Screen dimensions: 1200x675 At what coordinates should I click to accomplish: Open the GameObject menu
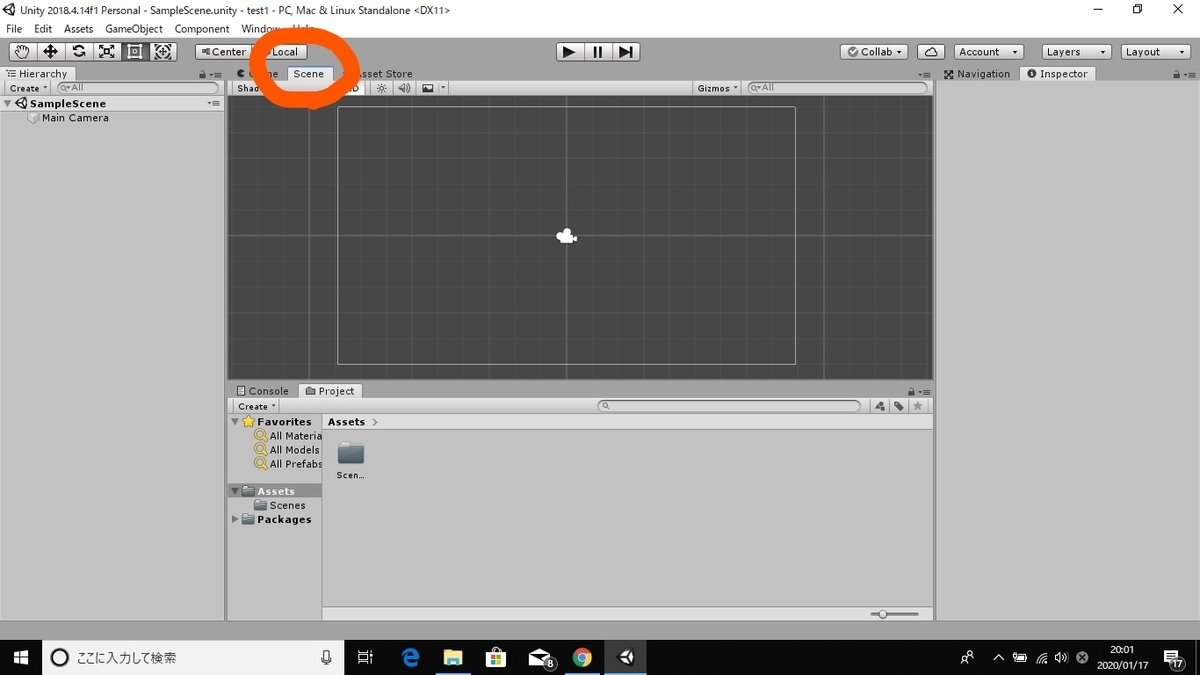(x=134, y=29)
